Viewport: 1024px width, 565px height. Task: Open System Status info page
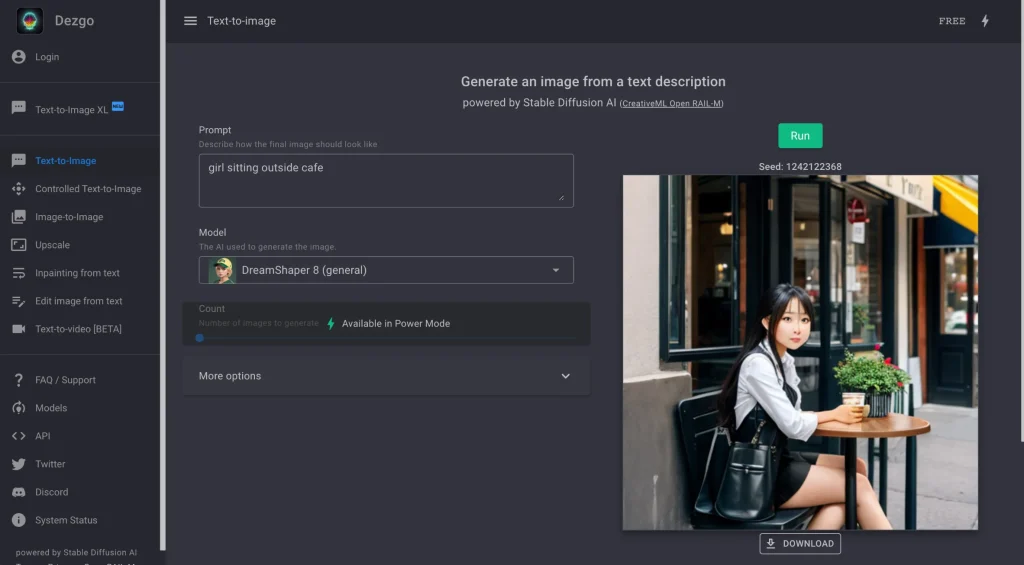tap(66, 520)
